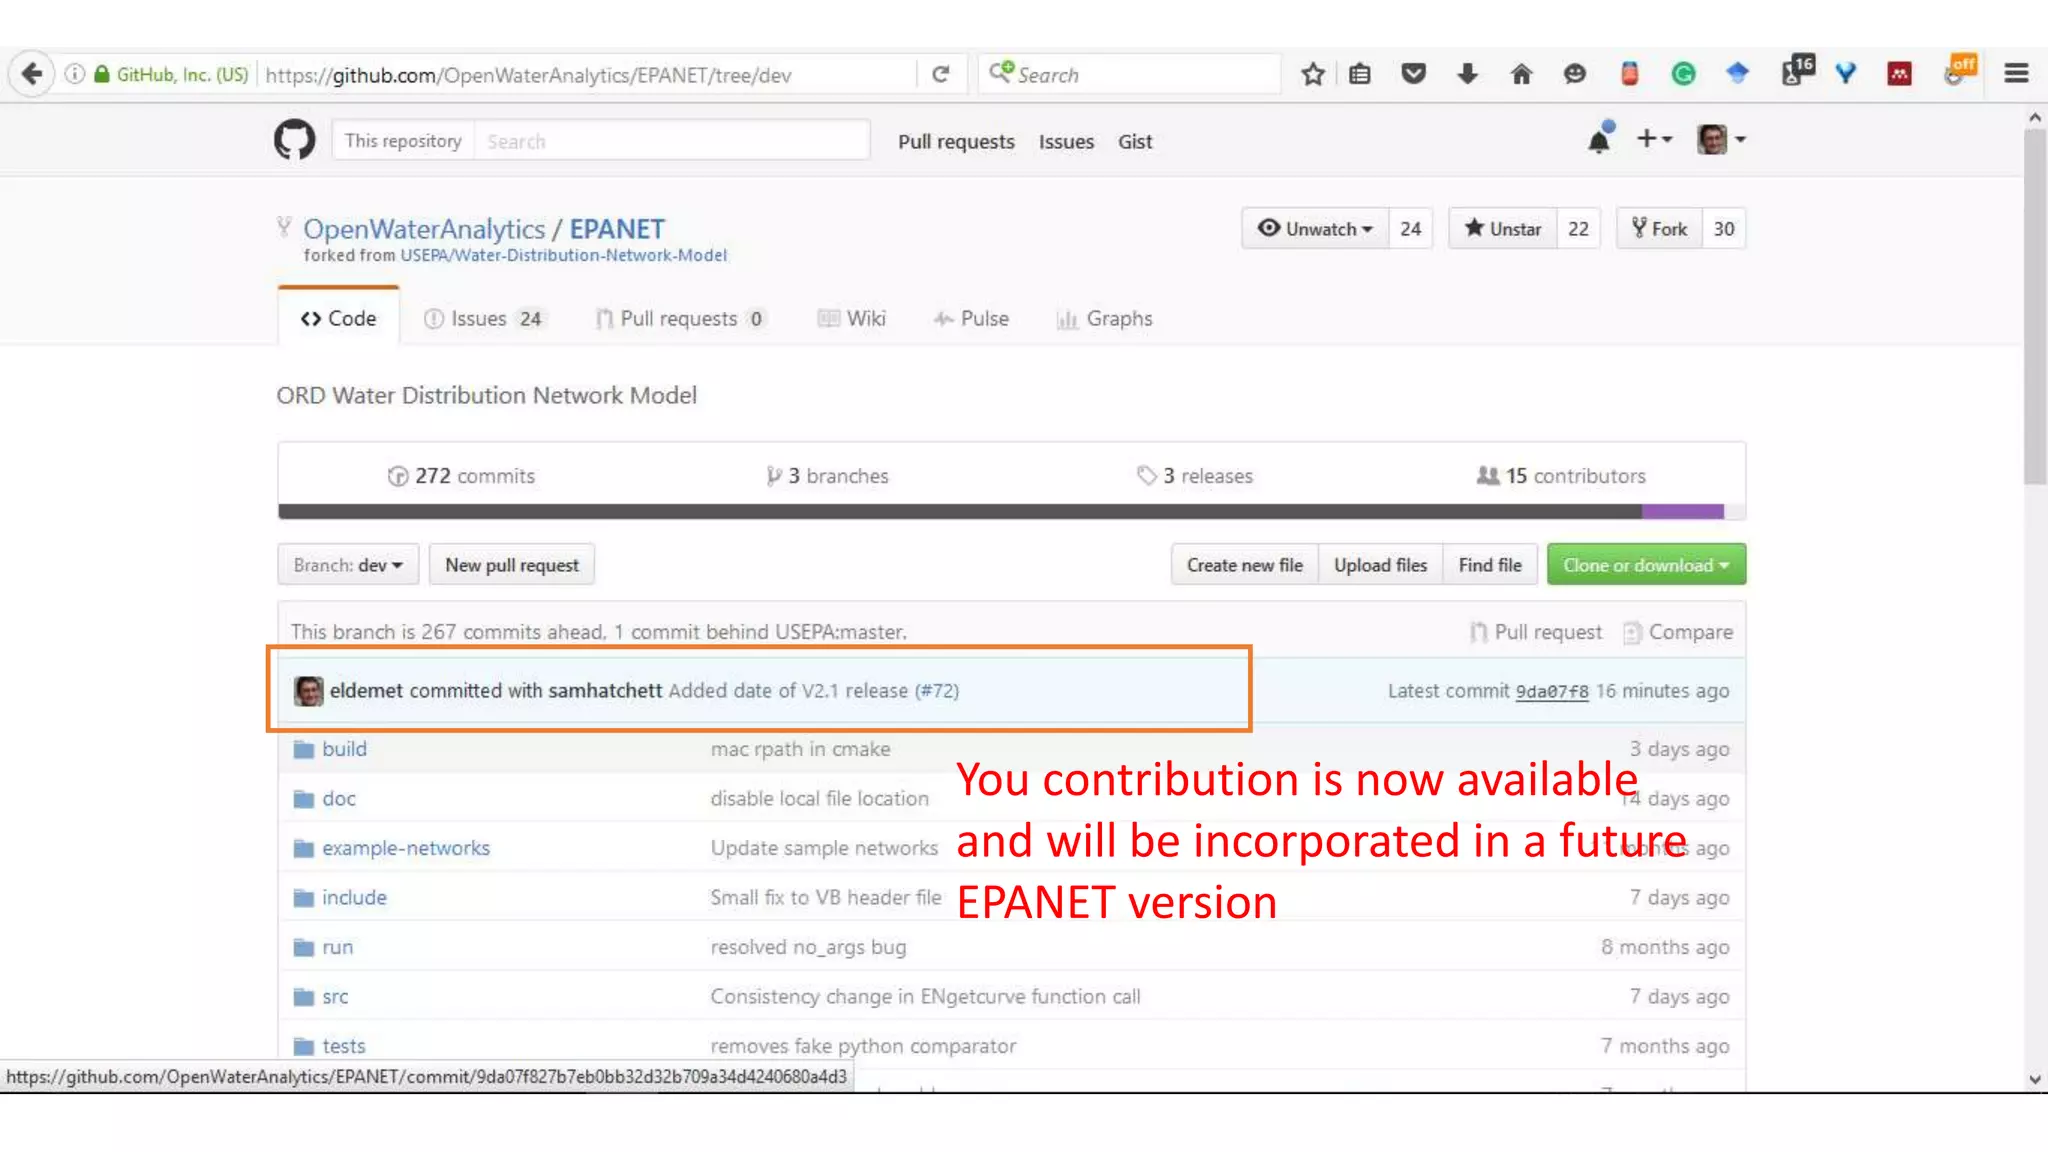Open the Firefox hamburger menu
2048x1152 pixels.
pyautogui.click(x=2016, y=74)
